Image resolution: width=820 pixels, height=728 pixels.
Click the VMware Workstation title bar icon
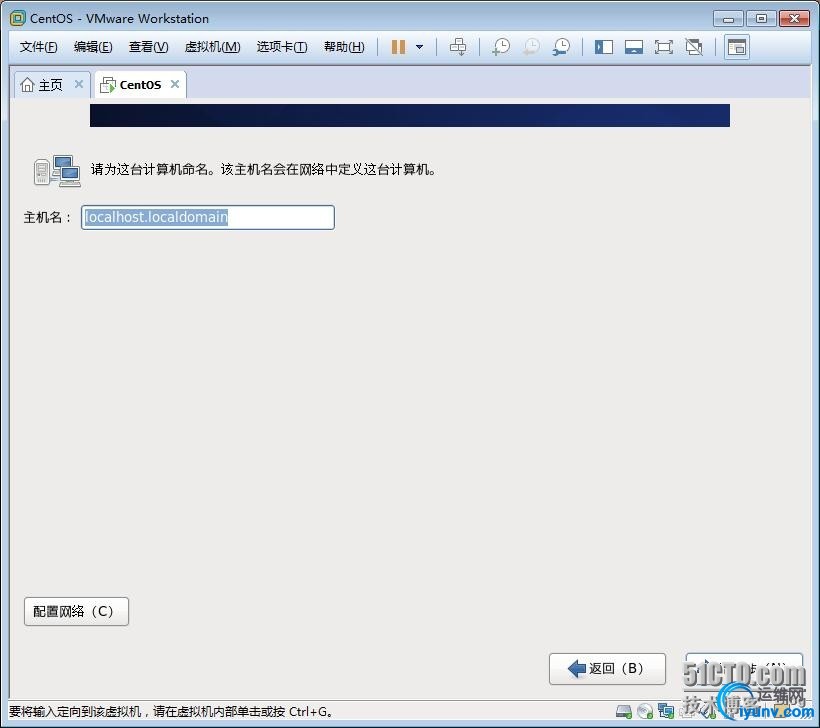17,18
